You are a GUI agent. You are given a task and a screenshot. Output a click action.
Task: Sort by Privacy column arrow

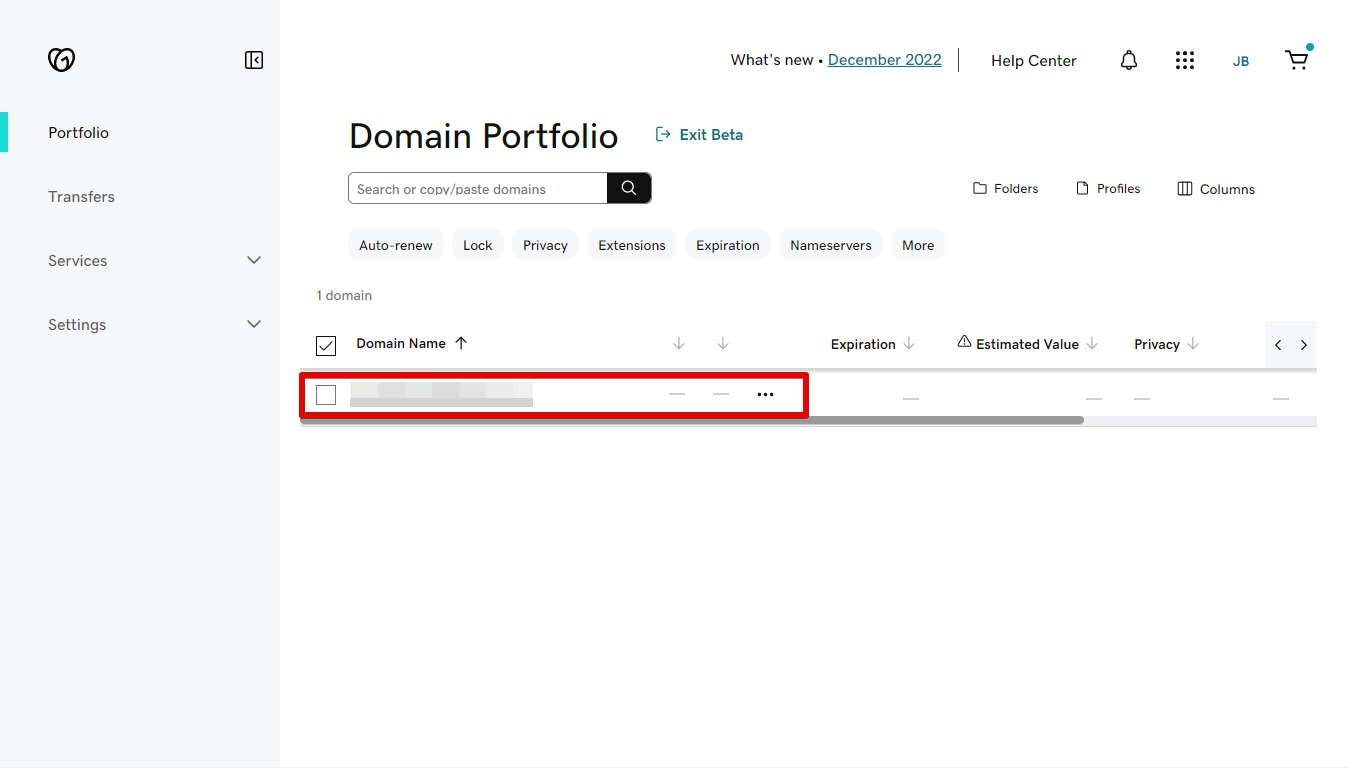[x=1193, y=344]
